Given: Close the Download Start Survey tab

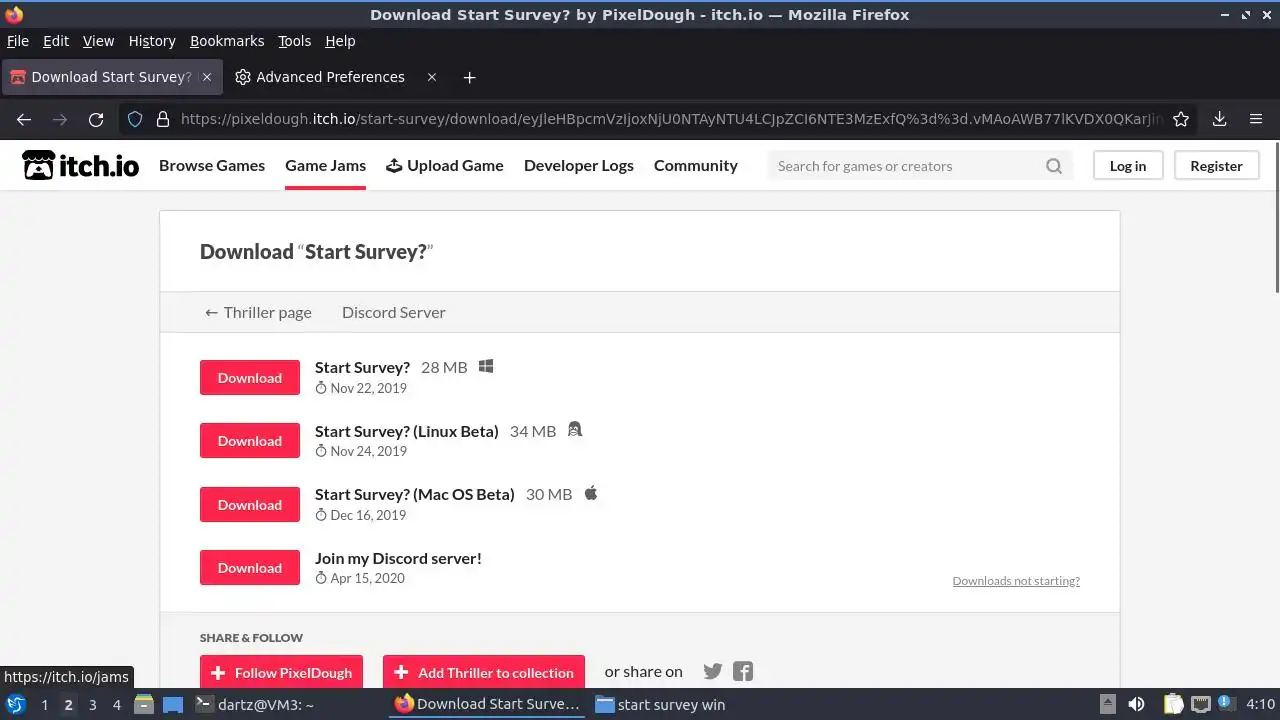Looking at the screenshot, I should pos(207,77).
